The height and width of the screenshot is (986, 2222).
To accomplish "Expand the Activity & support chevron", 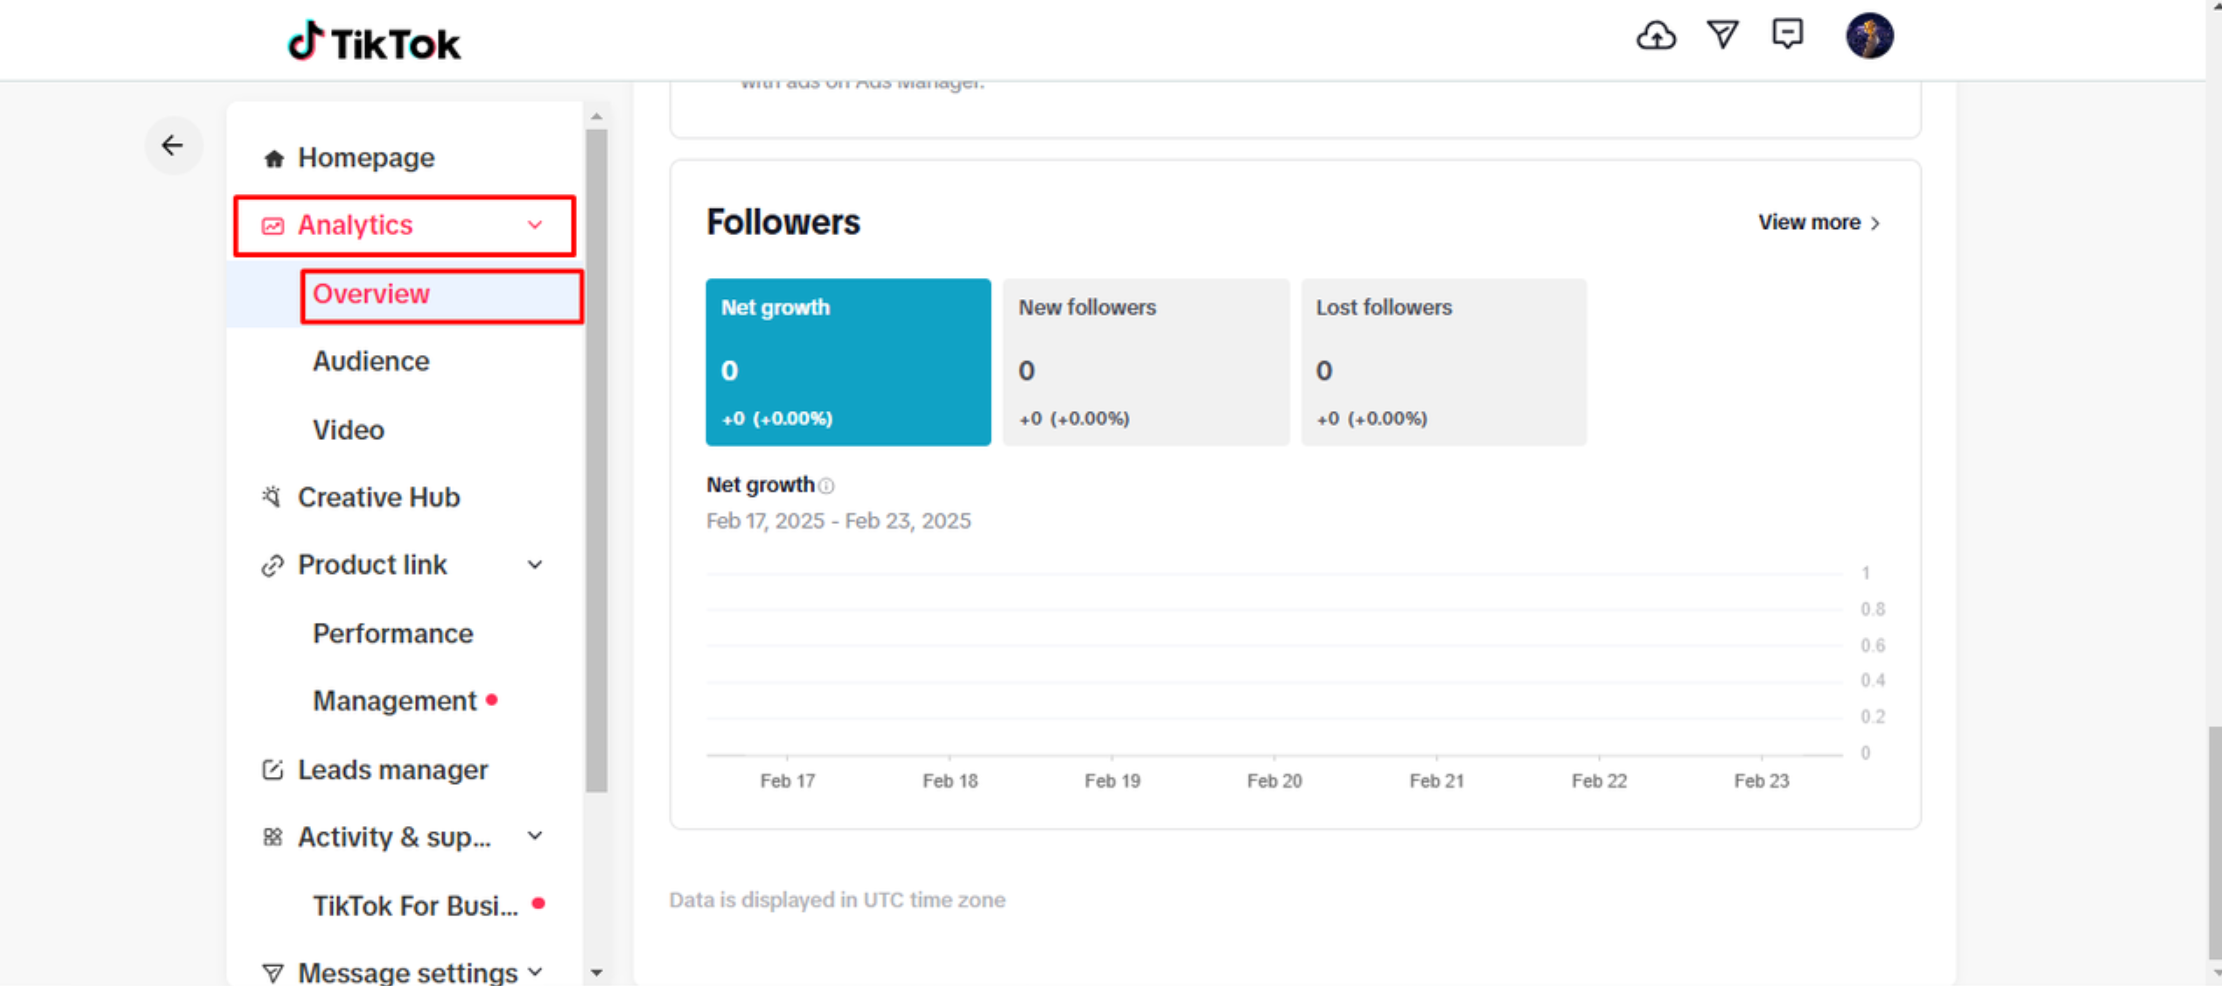I will pos(535,836).
